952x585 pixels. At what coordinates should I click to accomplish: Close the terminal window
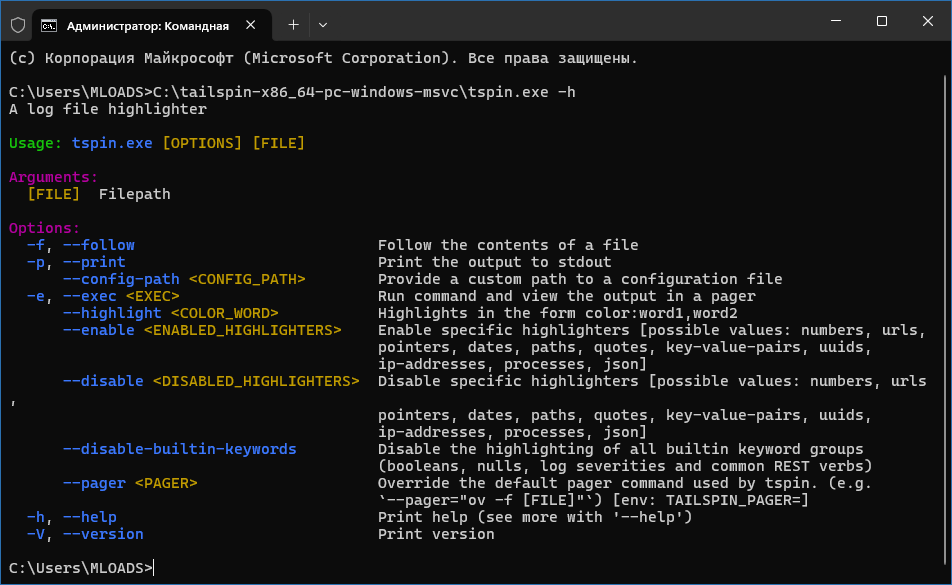927,22
